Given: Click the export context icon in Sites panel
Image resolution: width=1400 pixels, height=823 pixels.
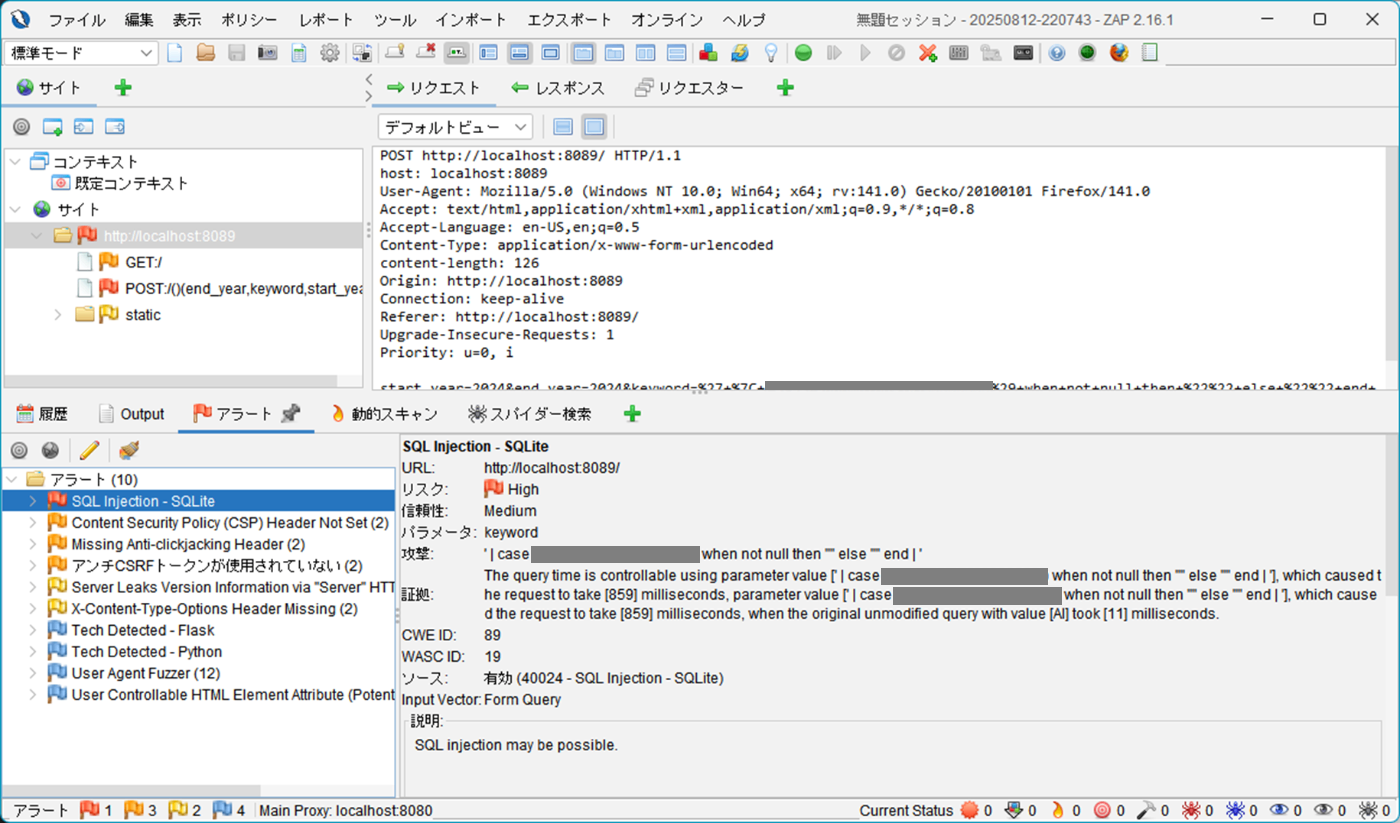Looking at the screenshot, I should (x=115, y=127).
